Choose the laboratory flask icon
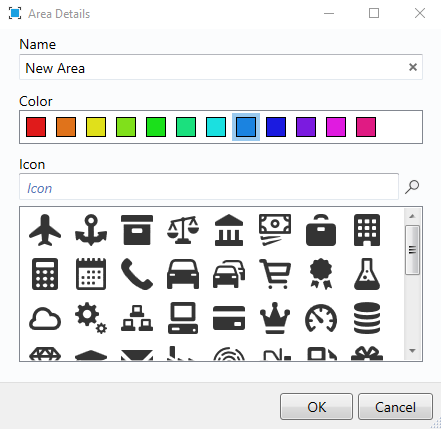 tap(367, 274)
